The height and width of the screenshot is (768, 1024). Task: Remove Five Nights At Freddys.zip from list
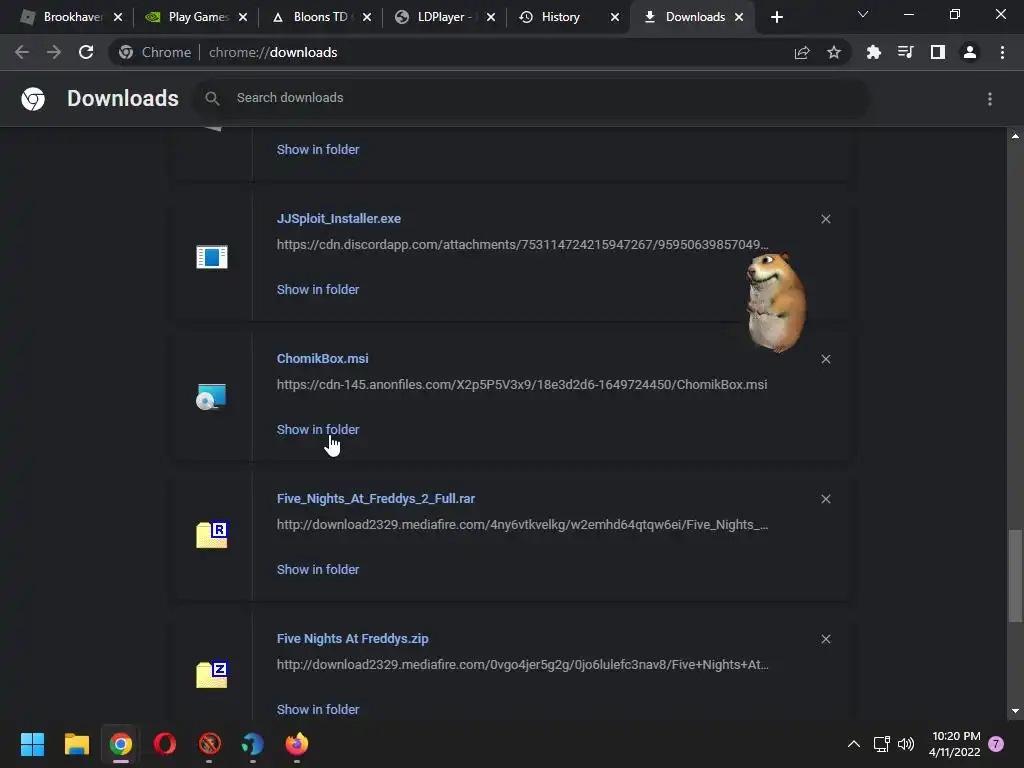coord(825,639)
